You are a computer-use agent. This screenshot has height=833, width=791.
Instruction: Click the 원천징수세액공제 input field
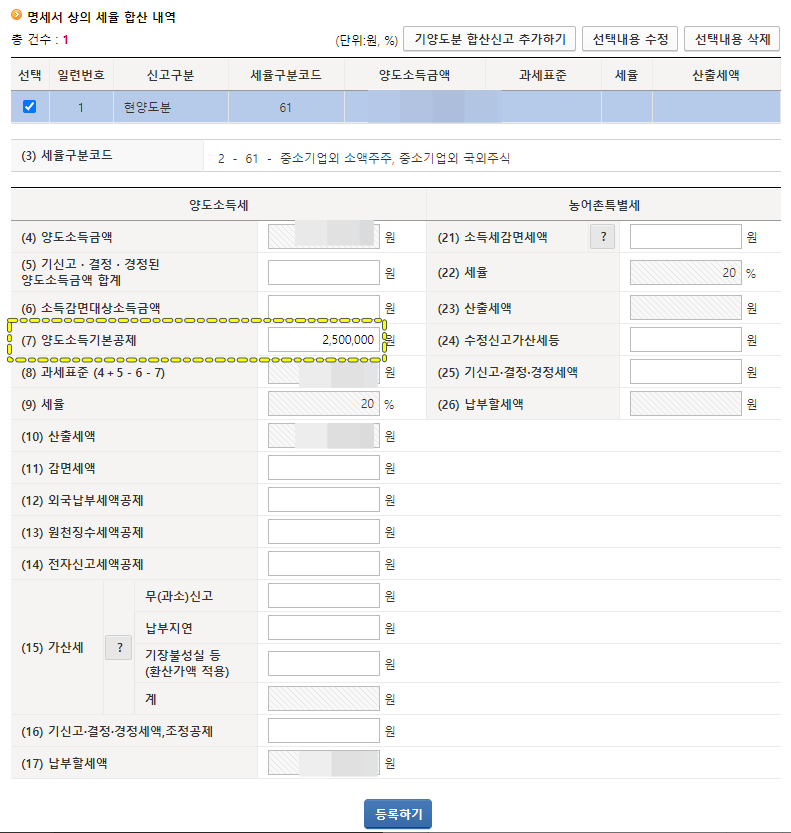(324, 531)
